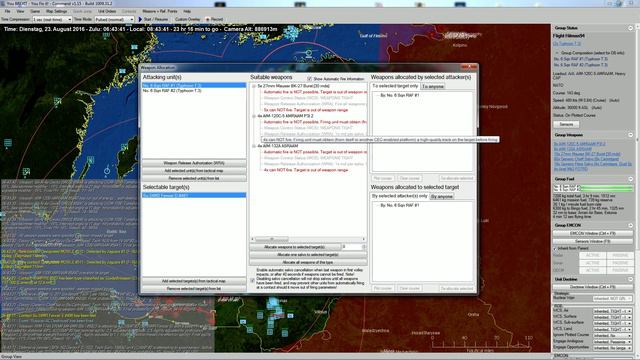Close the Weapon Allocation dialog
Viewport: 640px width, 360px height.
469,67
